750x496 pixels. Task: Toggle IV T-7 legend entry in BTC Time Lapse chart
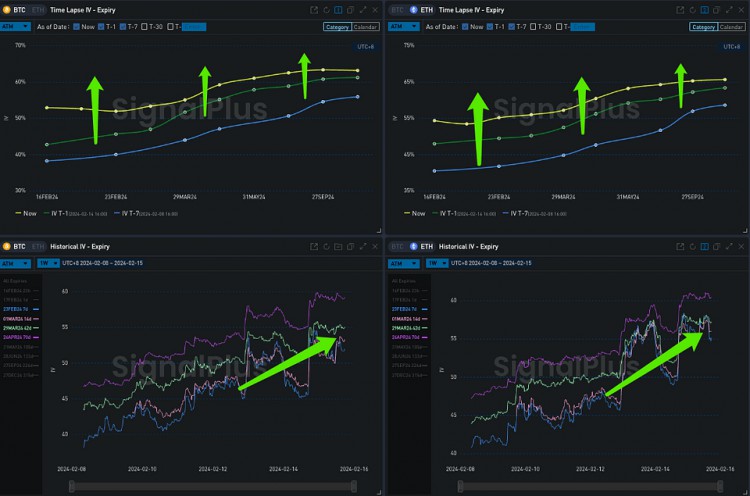(x=146, y=214)
